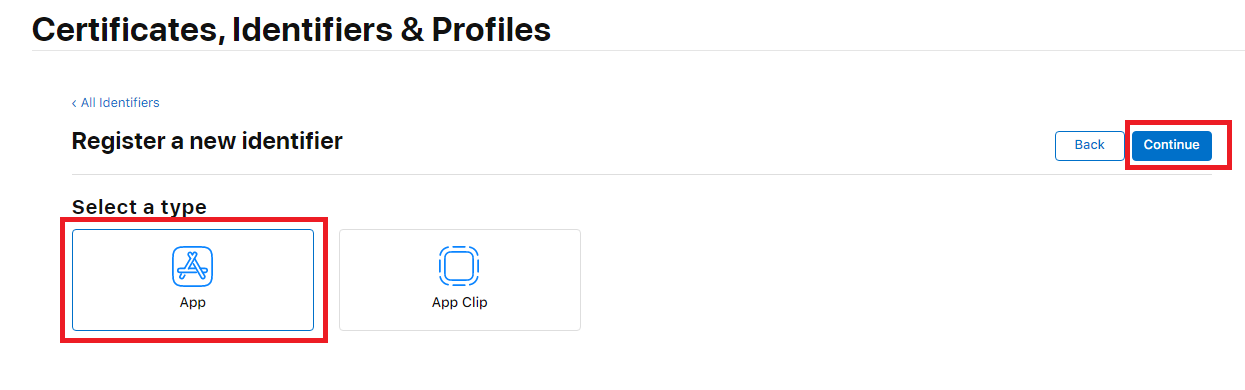Click the "Select a type" section heading
Viewport: 1245px width, 390px height.
[x=139, y=207]
